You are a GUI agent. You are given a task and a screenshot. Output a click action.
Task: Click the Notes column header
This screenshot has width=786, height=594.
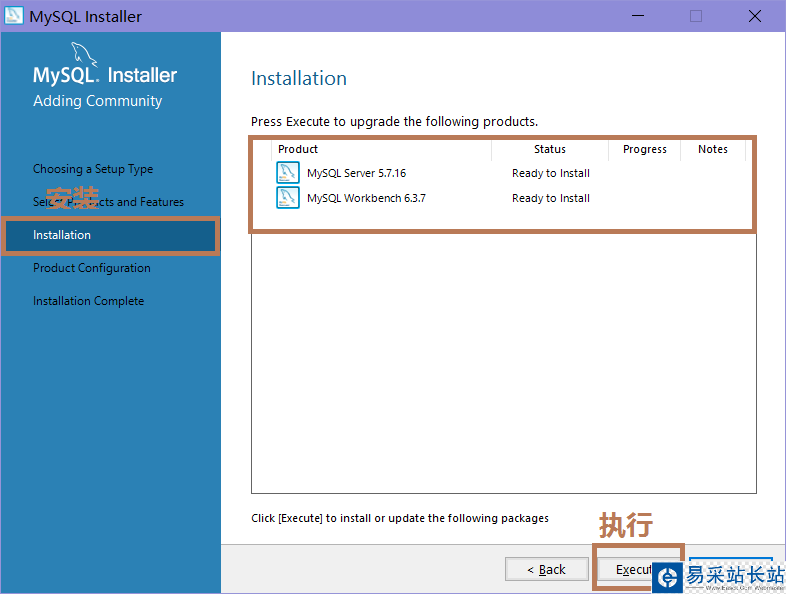coord(713,149)
